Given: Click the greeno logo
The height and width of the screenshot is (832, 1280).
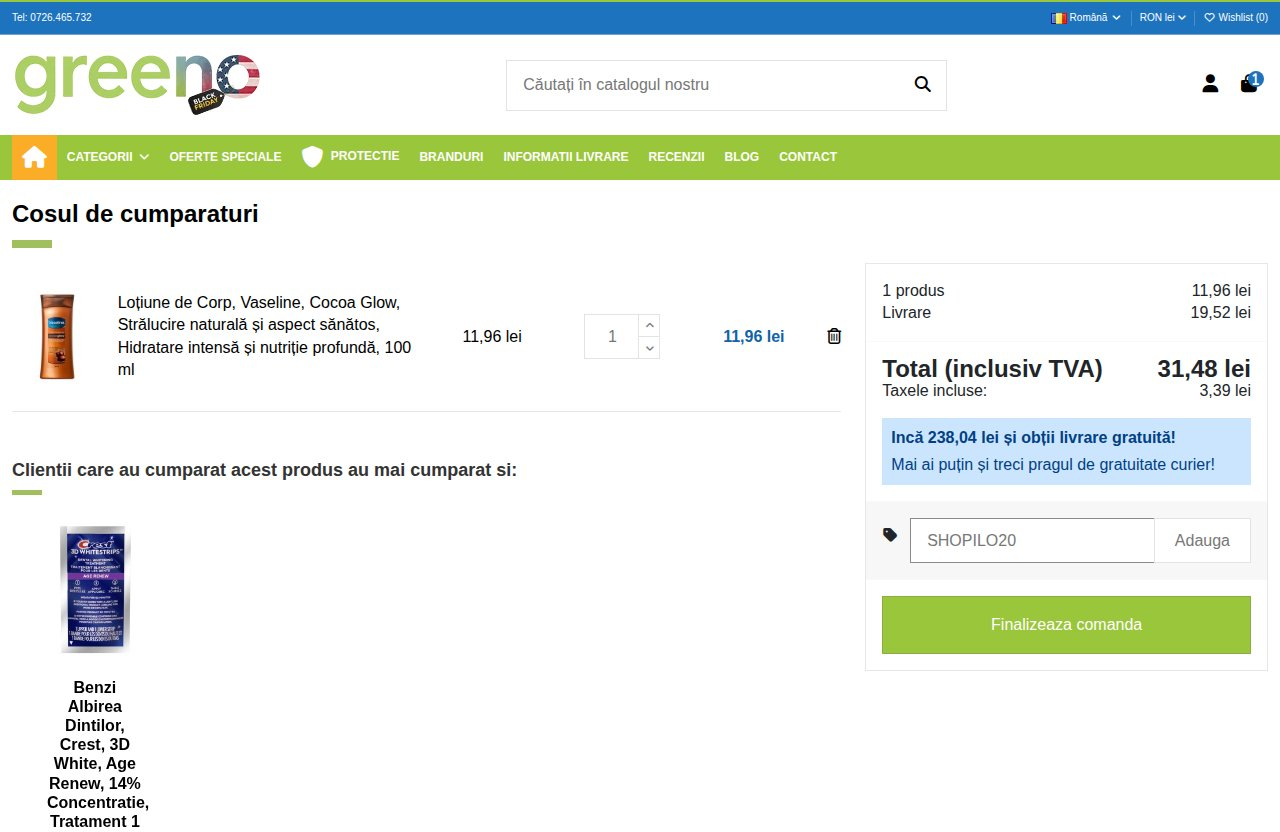Looking at the screenshot, I should (137, 83).
